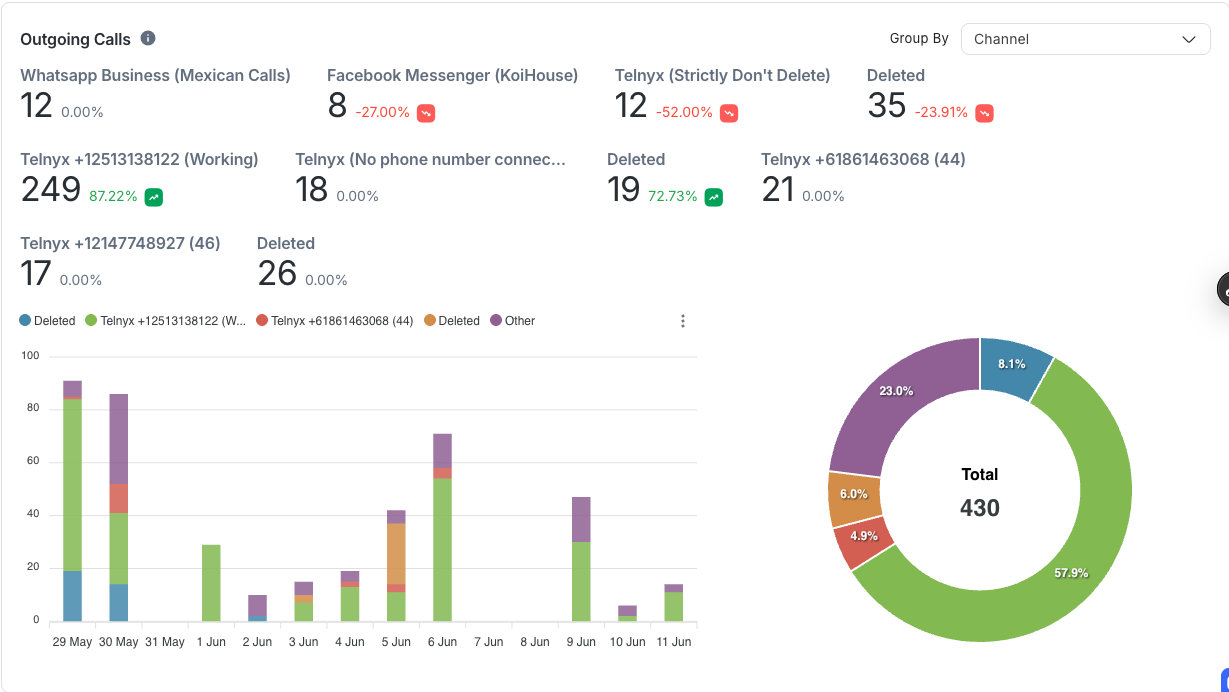Click the purple 23.0% donut segment

pyautogui.click(x=890, y=400)
